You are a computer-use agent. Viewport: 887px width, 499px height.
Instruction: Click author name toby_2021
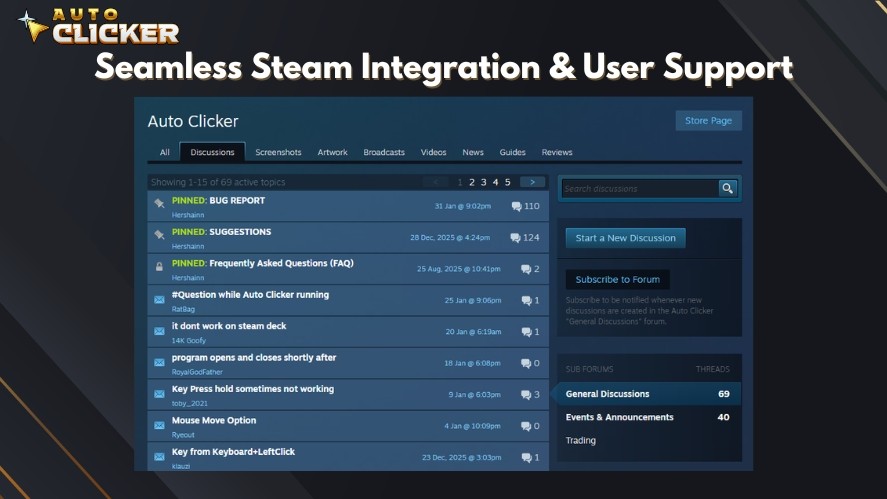pos(190,403)
